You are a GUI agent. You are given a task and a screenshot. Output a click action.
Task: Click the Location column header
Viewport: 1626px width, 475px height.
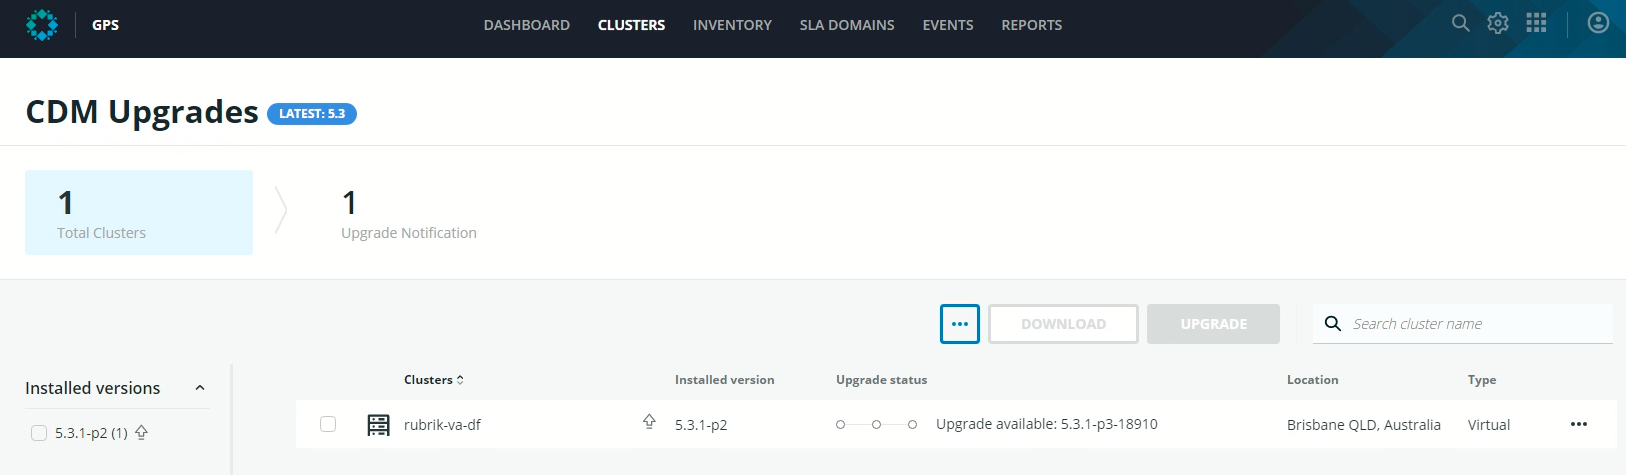1313,380
